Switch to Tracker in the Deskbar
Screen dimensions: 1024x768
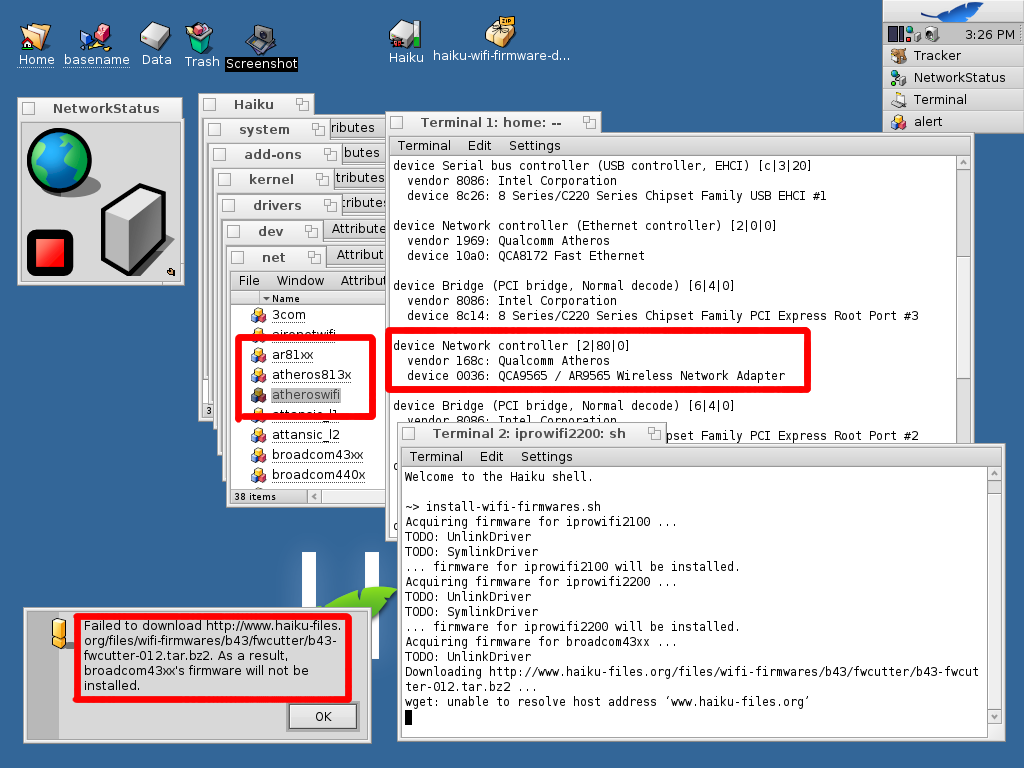953,56
